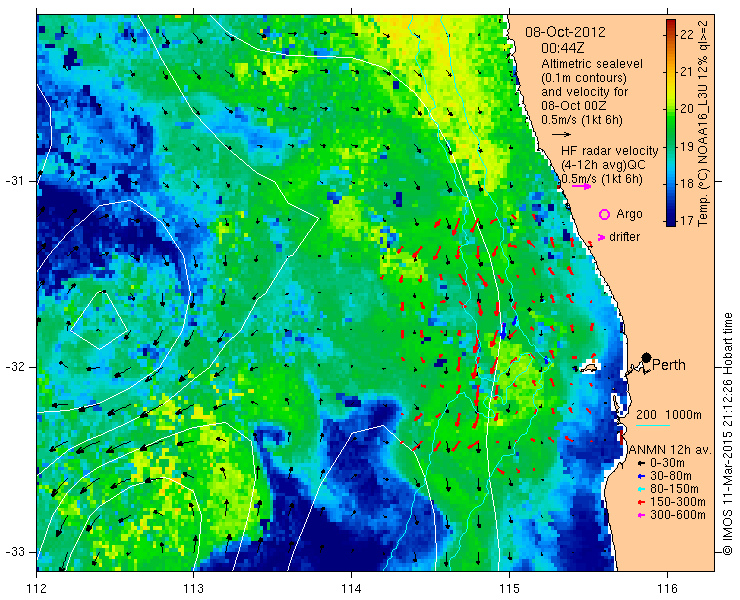Image resolution: width=740 pixels, height=600 pixels.
Task: Click the '0-30m' depth legend label
Action: pos(667,463)
